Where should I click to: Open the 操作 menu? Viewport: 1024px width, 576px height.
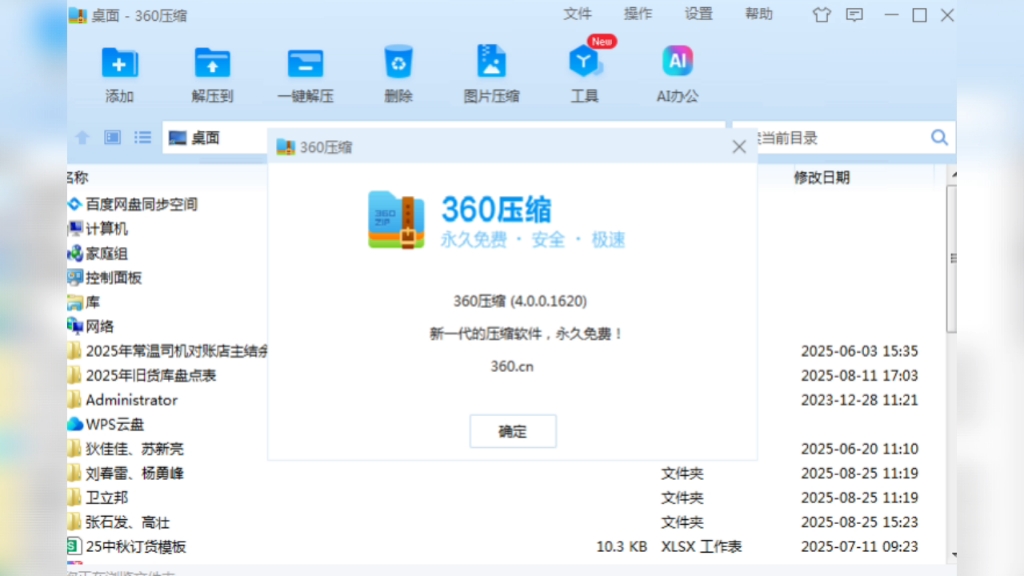[x=637, y=14]
